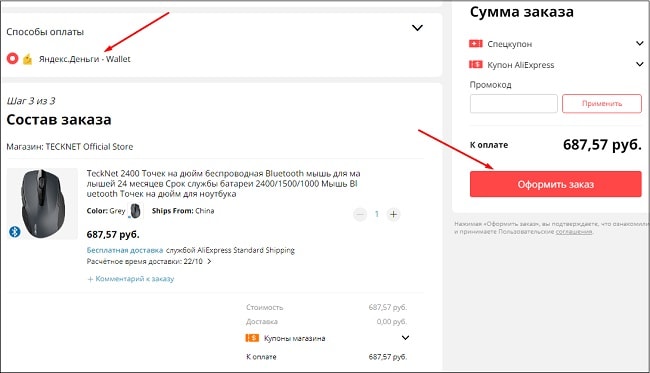Expand the Купон AliExpress dropdown
The height and width of the screenshot is (373, 650).
pos(640,64)
